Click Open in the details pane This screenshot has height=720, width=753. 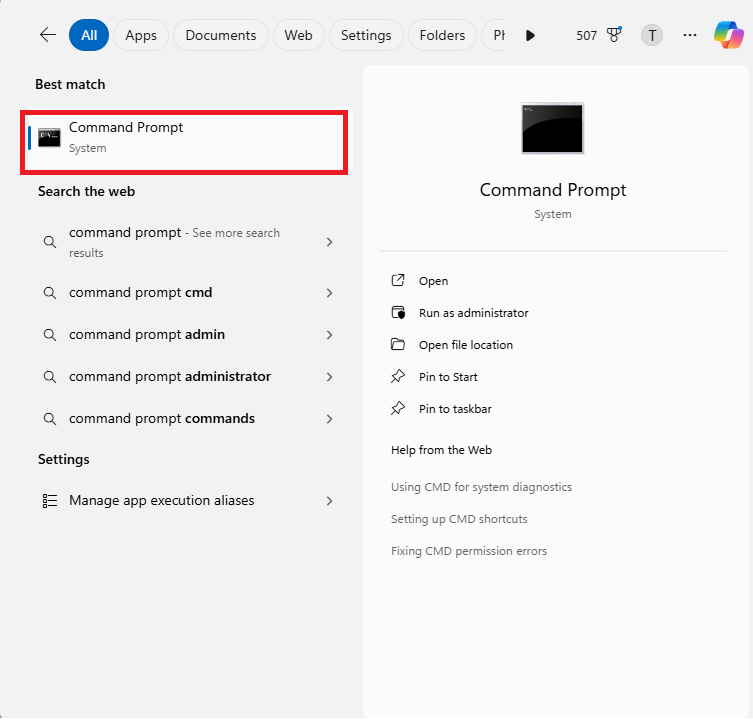tap(433, 281)
